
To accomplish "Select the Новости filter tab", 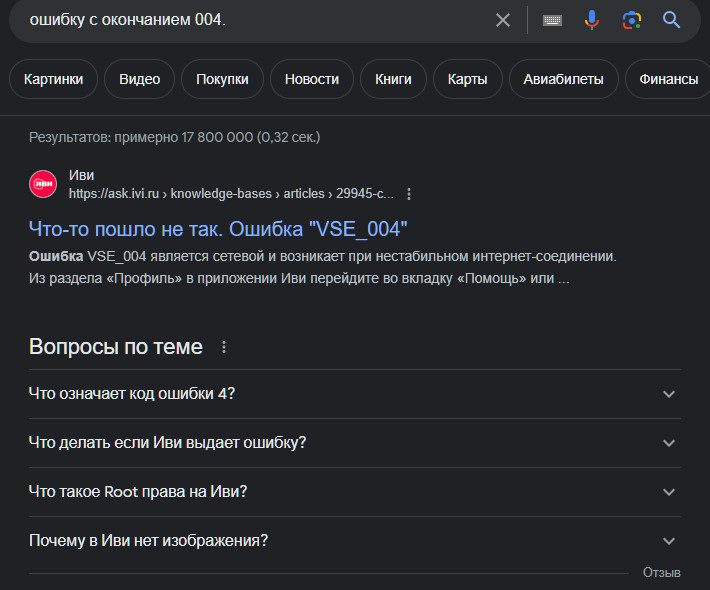I will (x=311, y=79).
